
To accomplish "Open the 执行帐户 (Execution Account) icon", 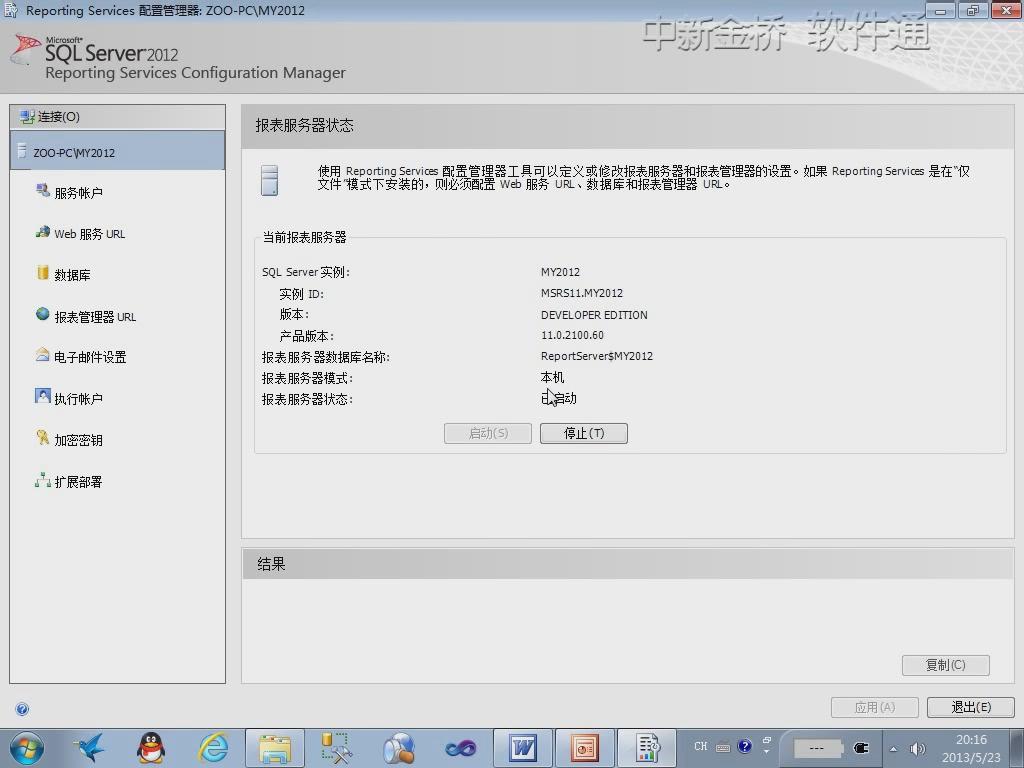I will (x=43, y=396).
